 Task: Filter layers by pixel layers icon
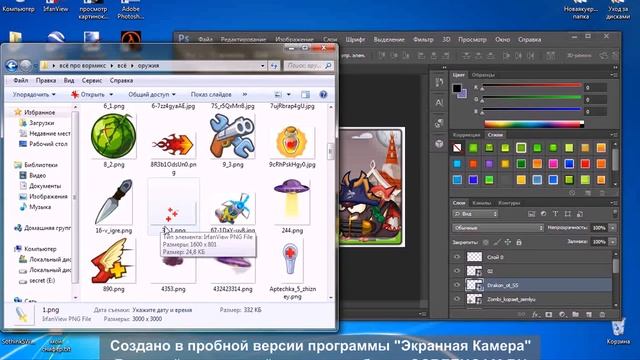pos(531,213)
